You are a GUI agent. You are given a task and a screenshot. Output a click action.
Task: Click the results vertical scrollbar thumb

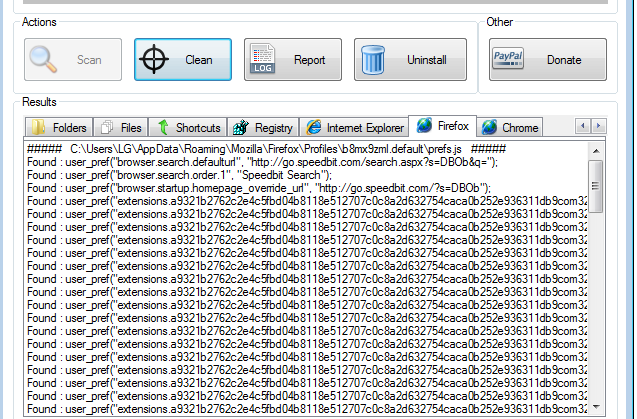point(596,187)
